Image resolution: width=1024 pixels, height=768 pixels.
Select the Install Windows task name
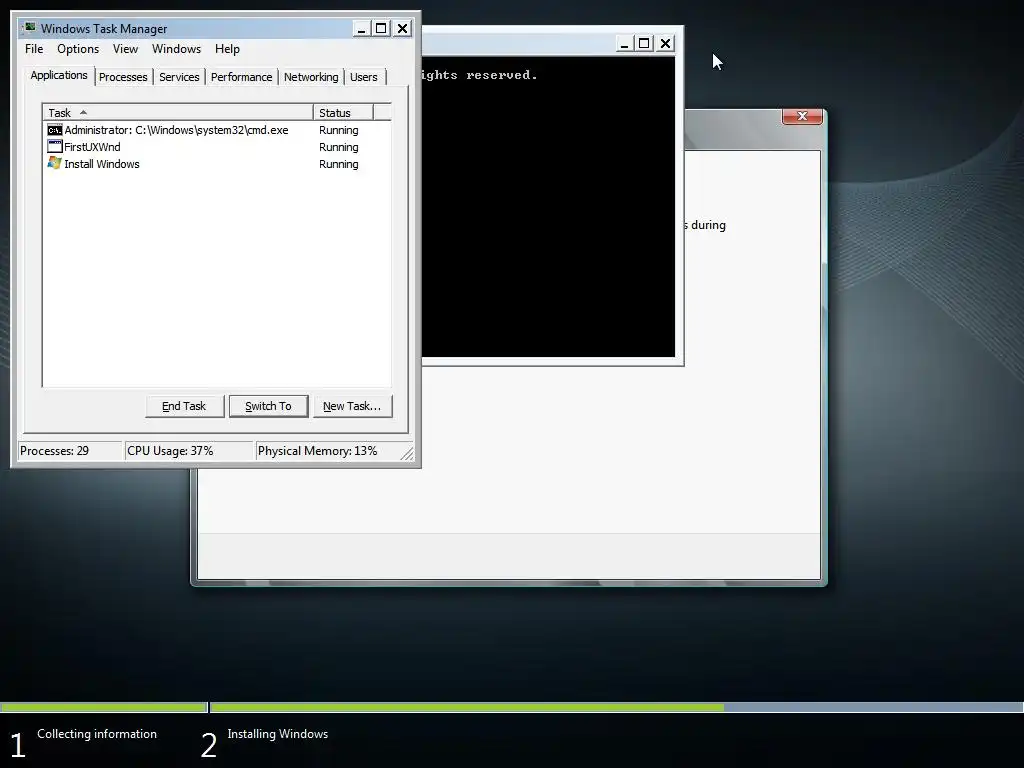tap(102, 164)
